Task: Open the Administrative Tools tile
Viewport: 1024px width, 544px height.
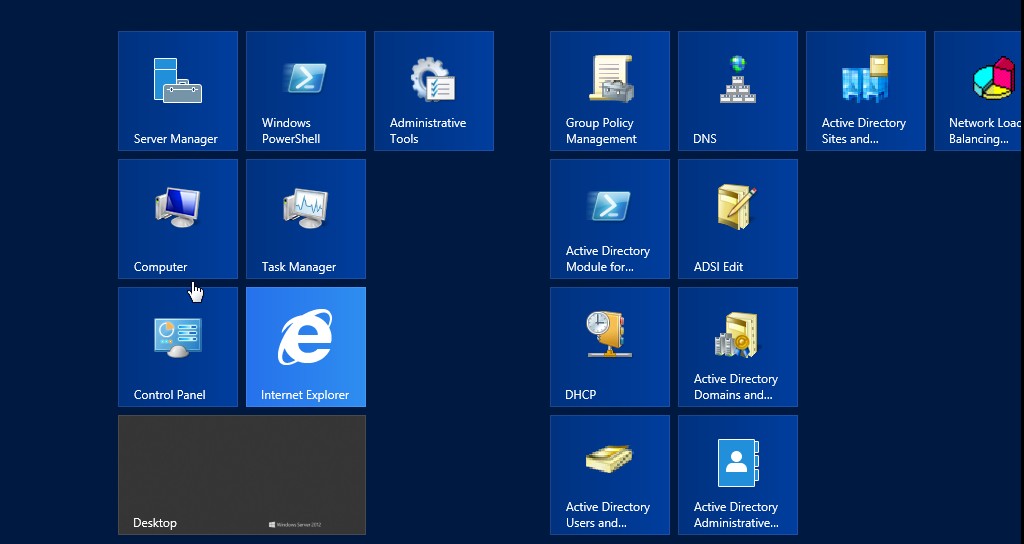Action: [434, 91]
